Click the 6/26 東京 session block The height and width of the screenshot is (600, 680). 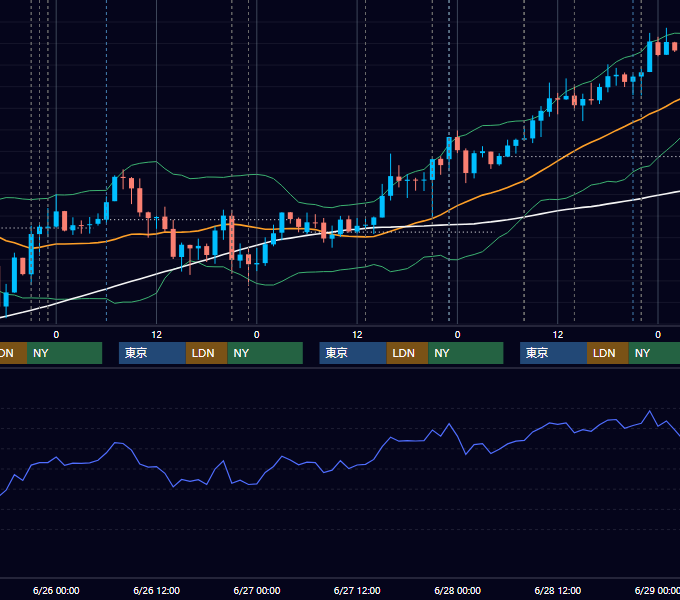pos(152,353)
